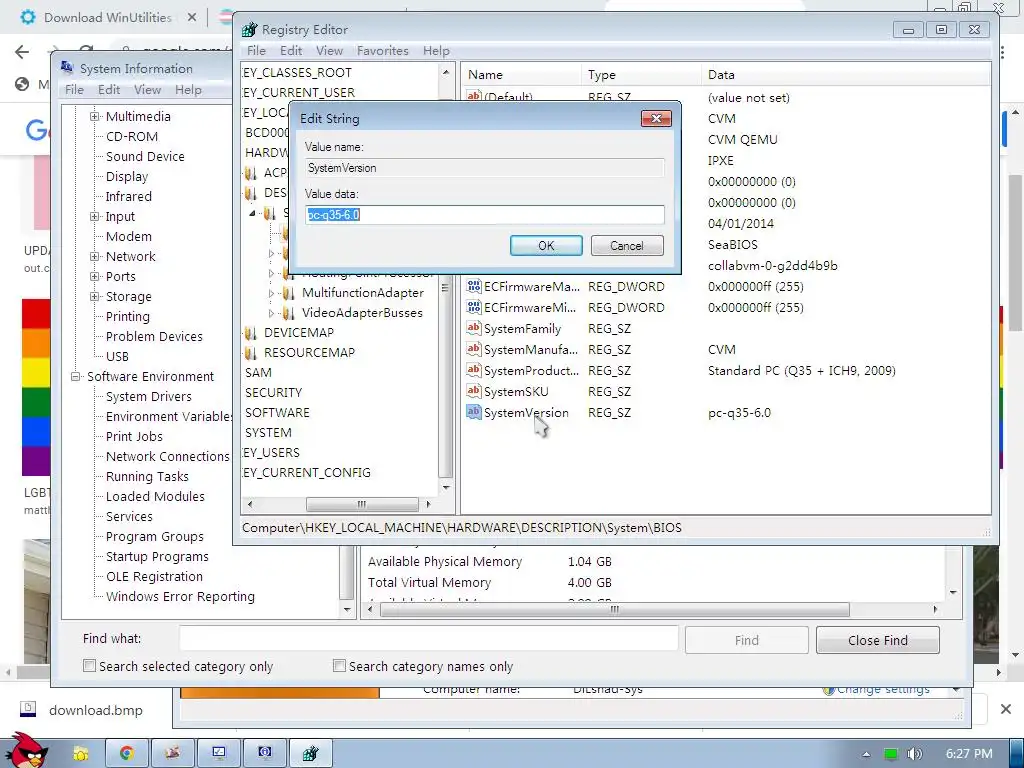Open the Registry Editor Edit menu
Viewport: 1024px width, 768px height.
click(291, 50)
